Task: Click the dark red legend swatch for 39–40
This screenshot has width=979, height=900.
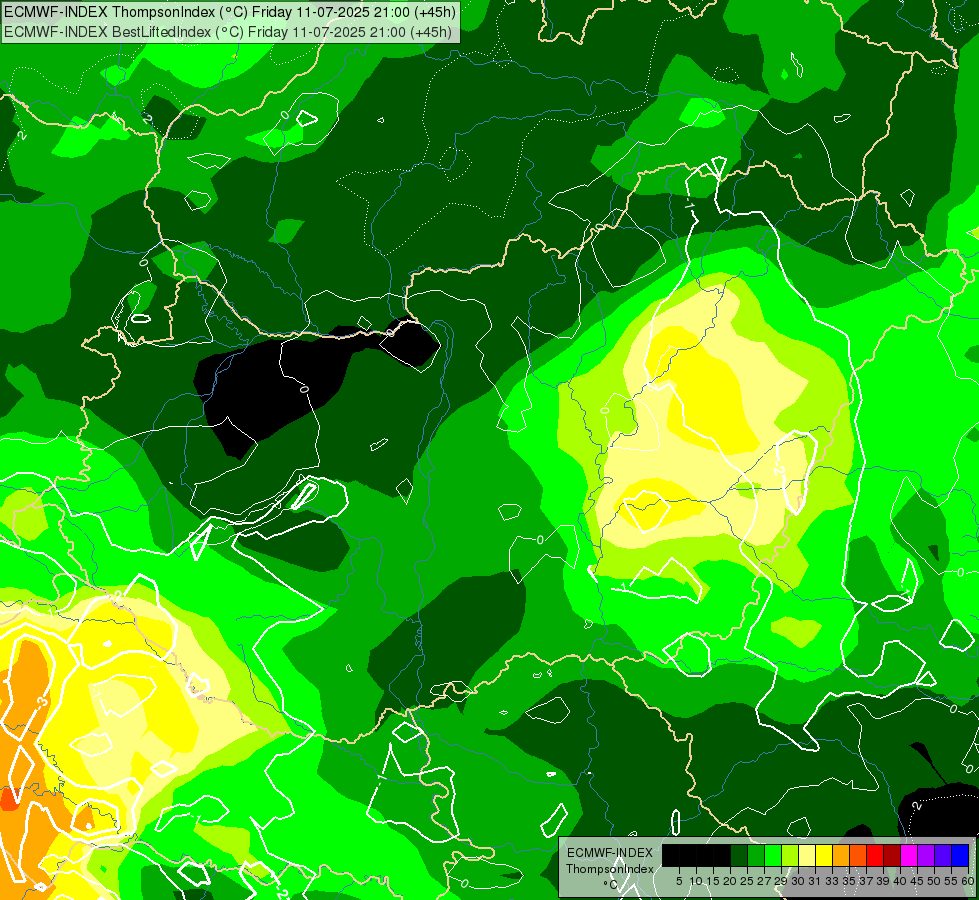Action: 892,856
